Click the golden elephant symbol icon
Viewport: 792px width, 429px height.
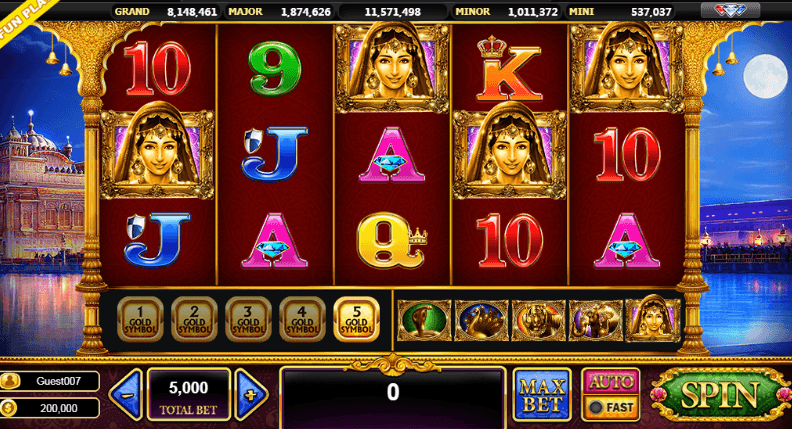pos(596,320)
